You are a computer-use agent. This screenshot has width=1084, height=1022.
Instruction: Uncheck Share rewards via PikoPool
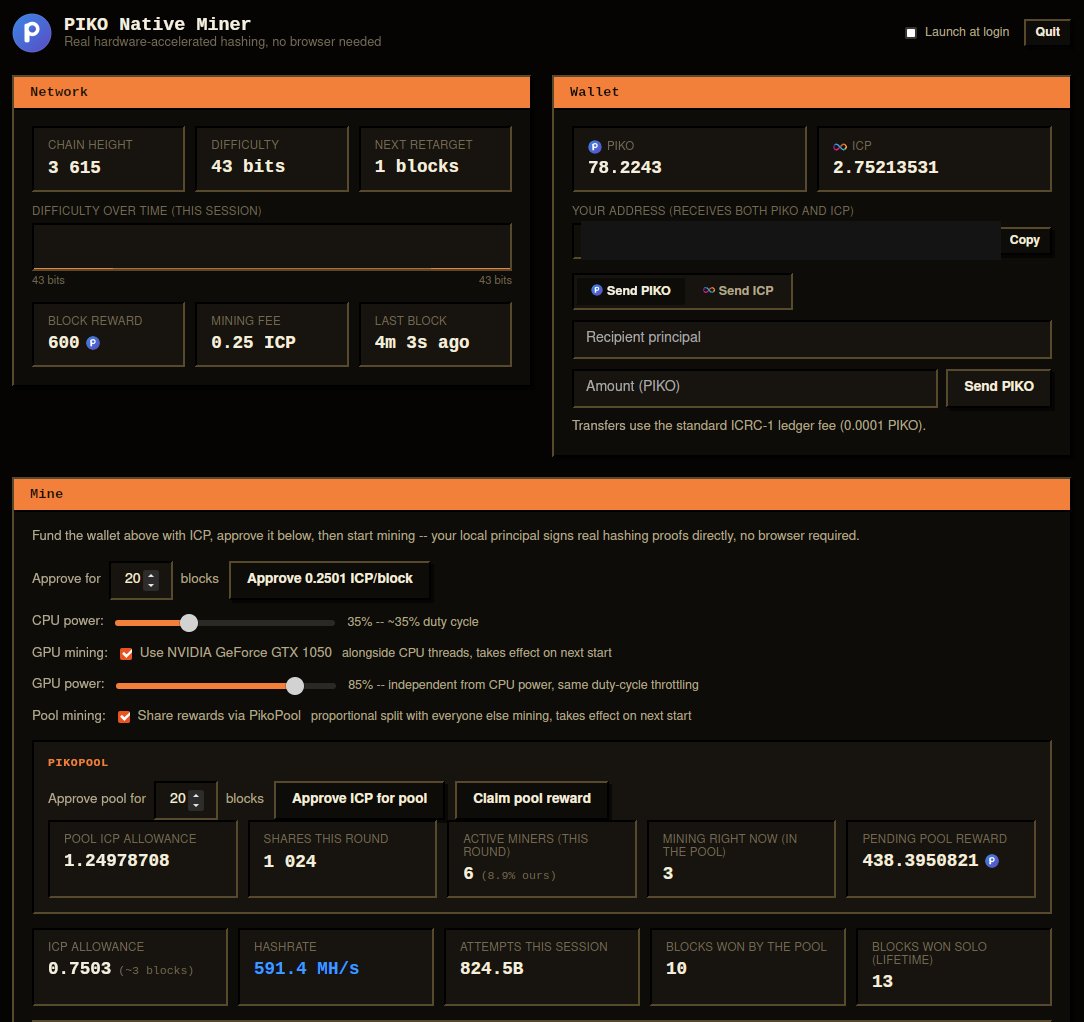click(x=124, y=716)
